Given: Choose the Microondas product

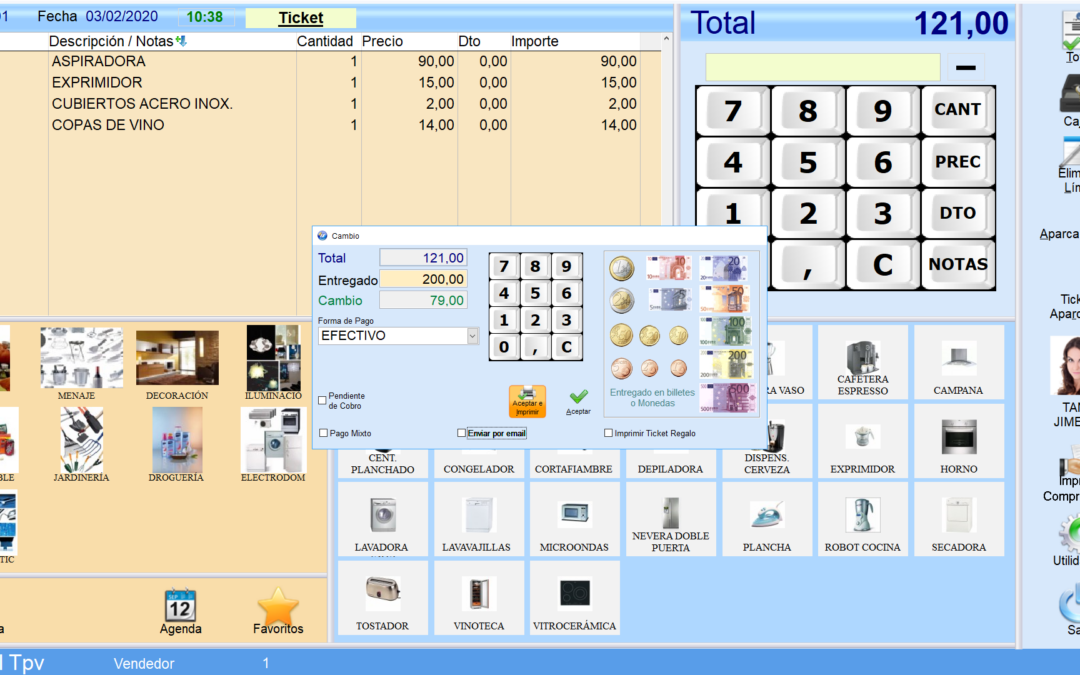Looking at the screenshot, I should (574, 516).
